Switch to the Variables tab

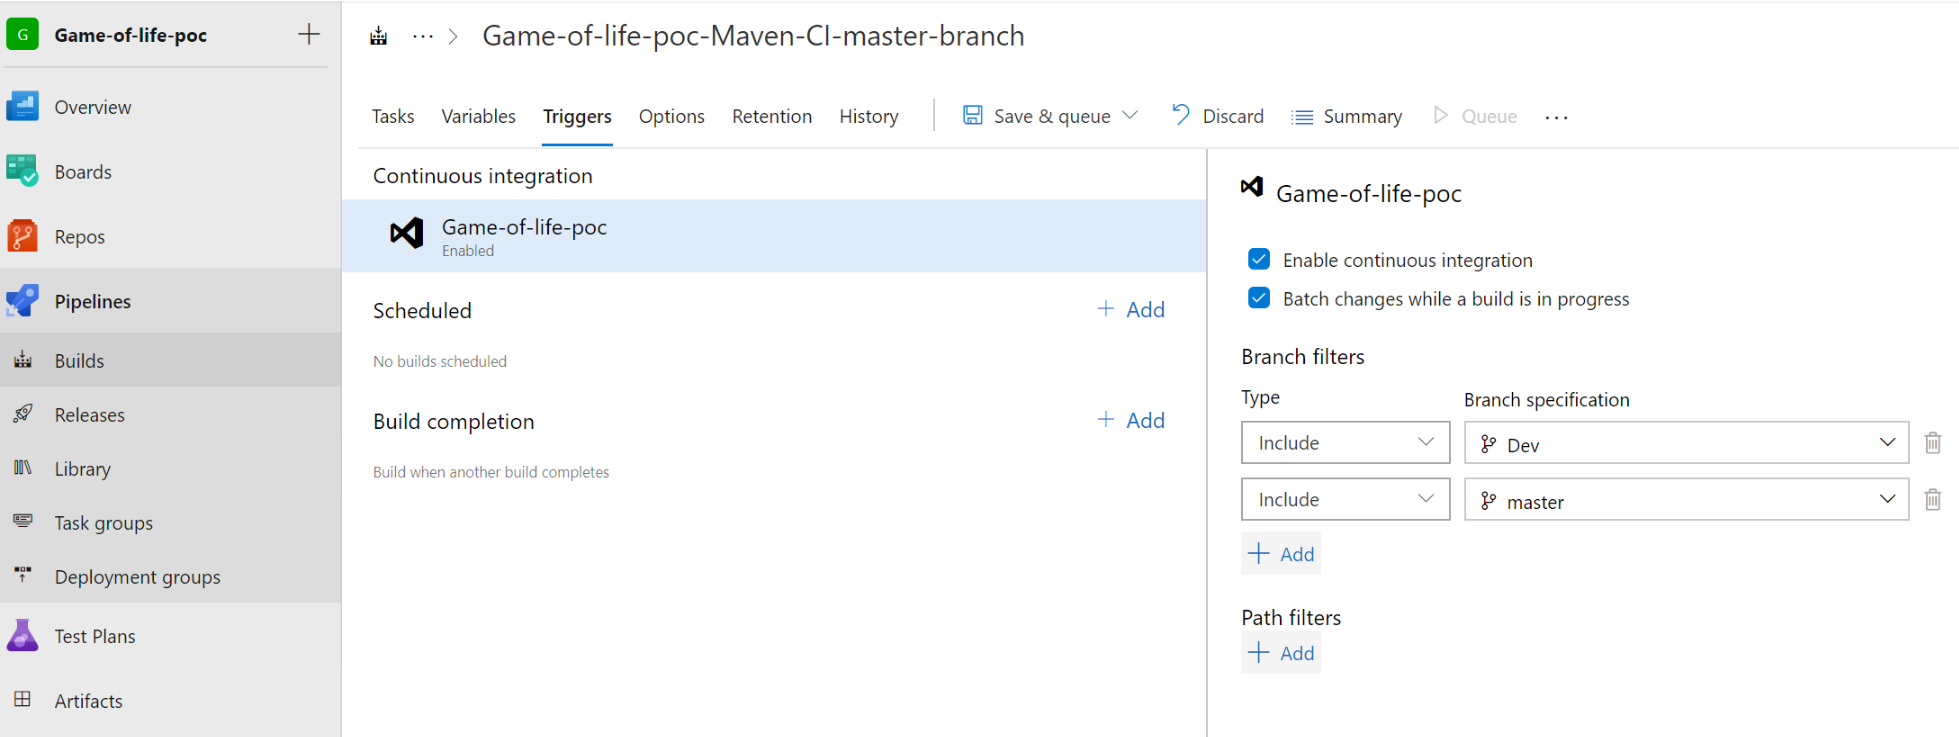(x=479, y=116)
